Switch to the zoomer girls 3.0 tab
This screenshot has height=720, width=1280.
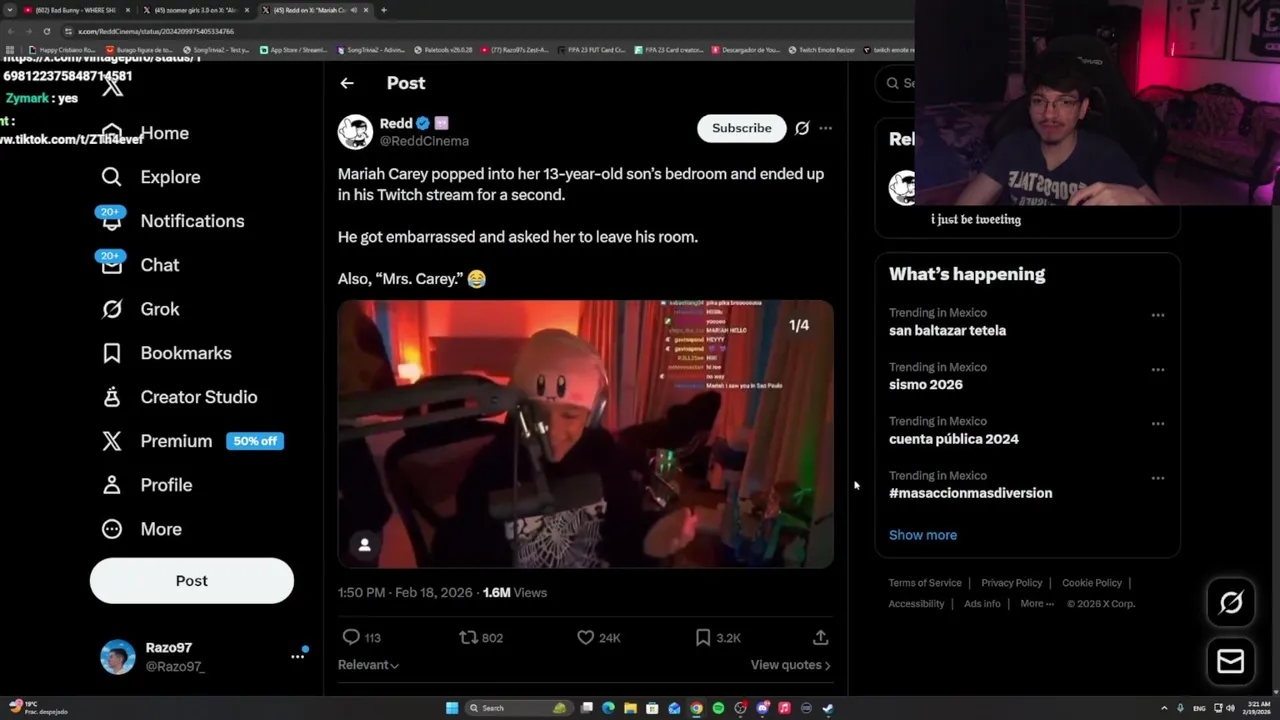coord(195,10)
